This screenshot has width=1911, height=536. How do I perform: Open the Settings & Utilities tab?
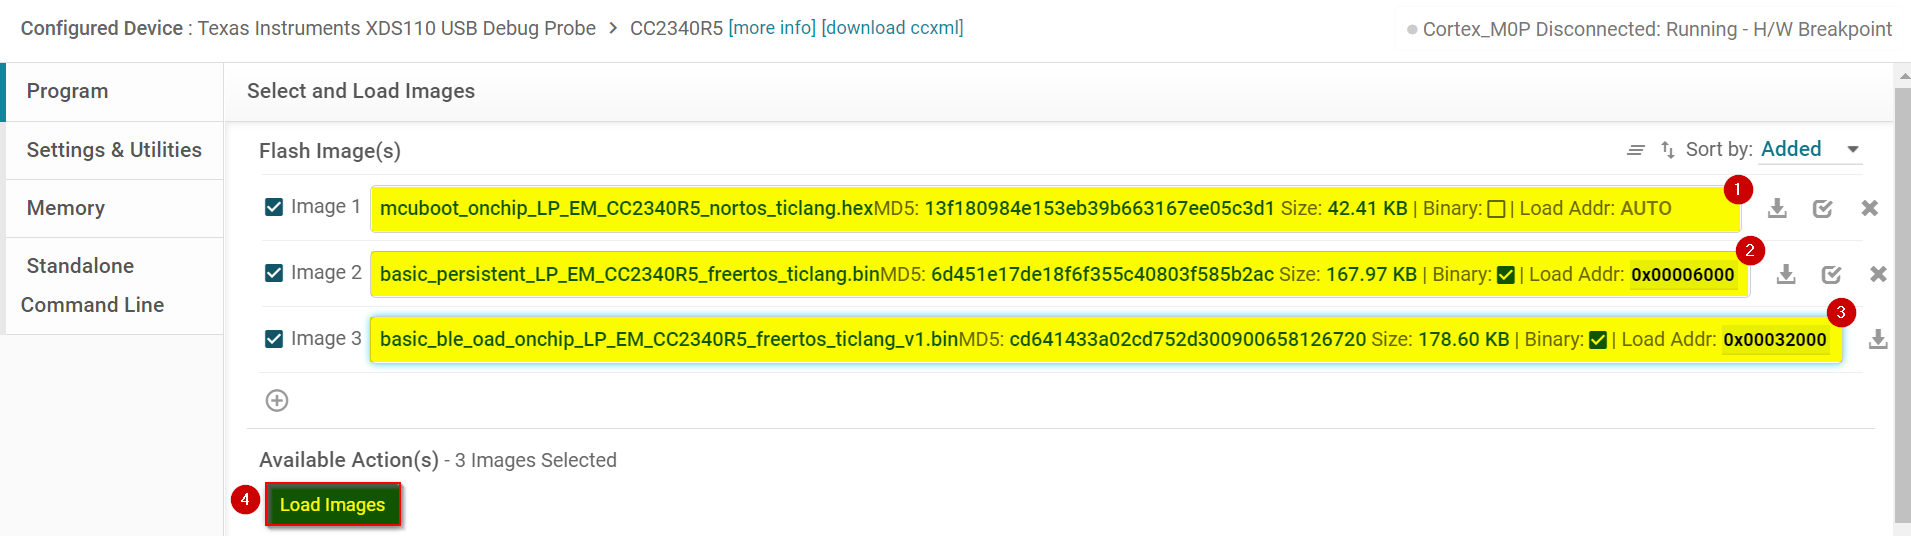point(114,150)
